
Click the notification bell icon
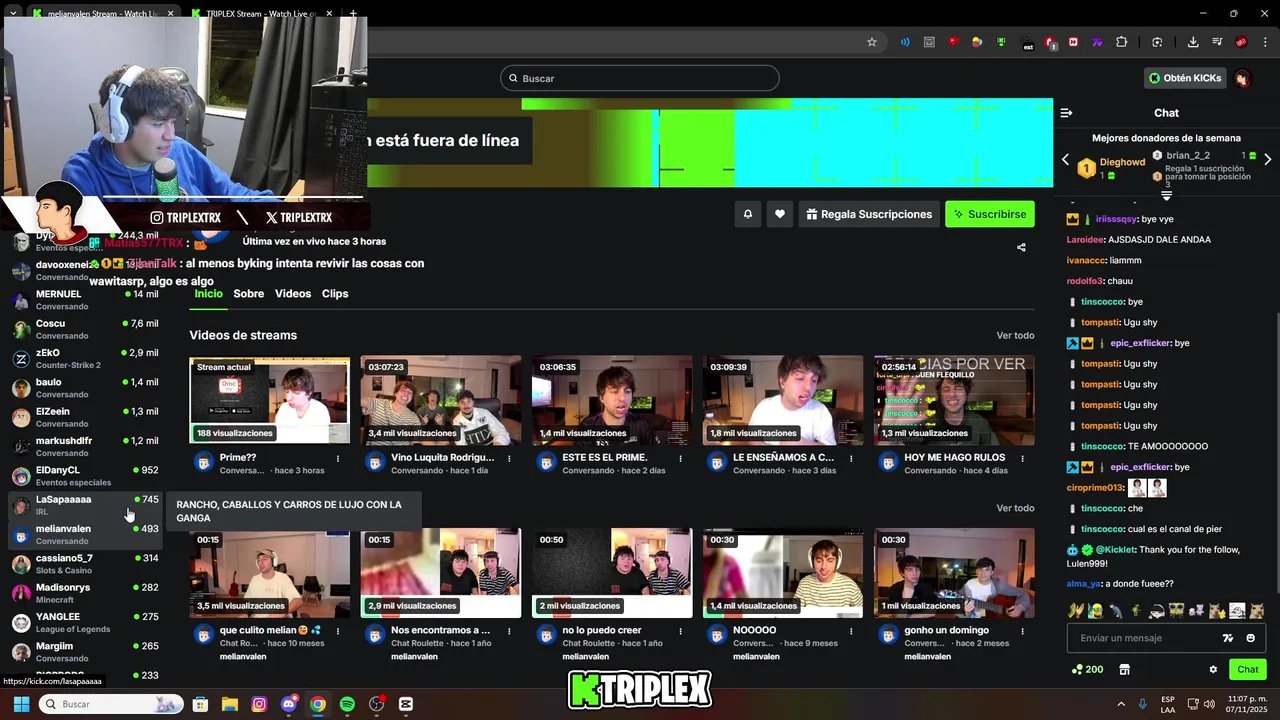pos(747,214)
